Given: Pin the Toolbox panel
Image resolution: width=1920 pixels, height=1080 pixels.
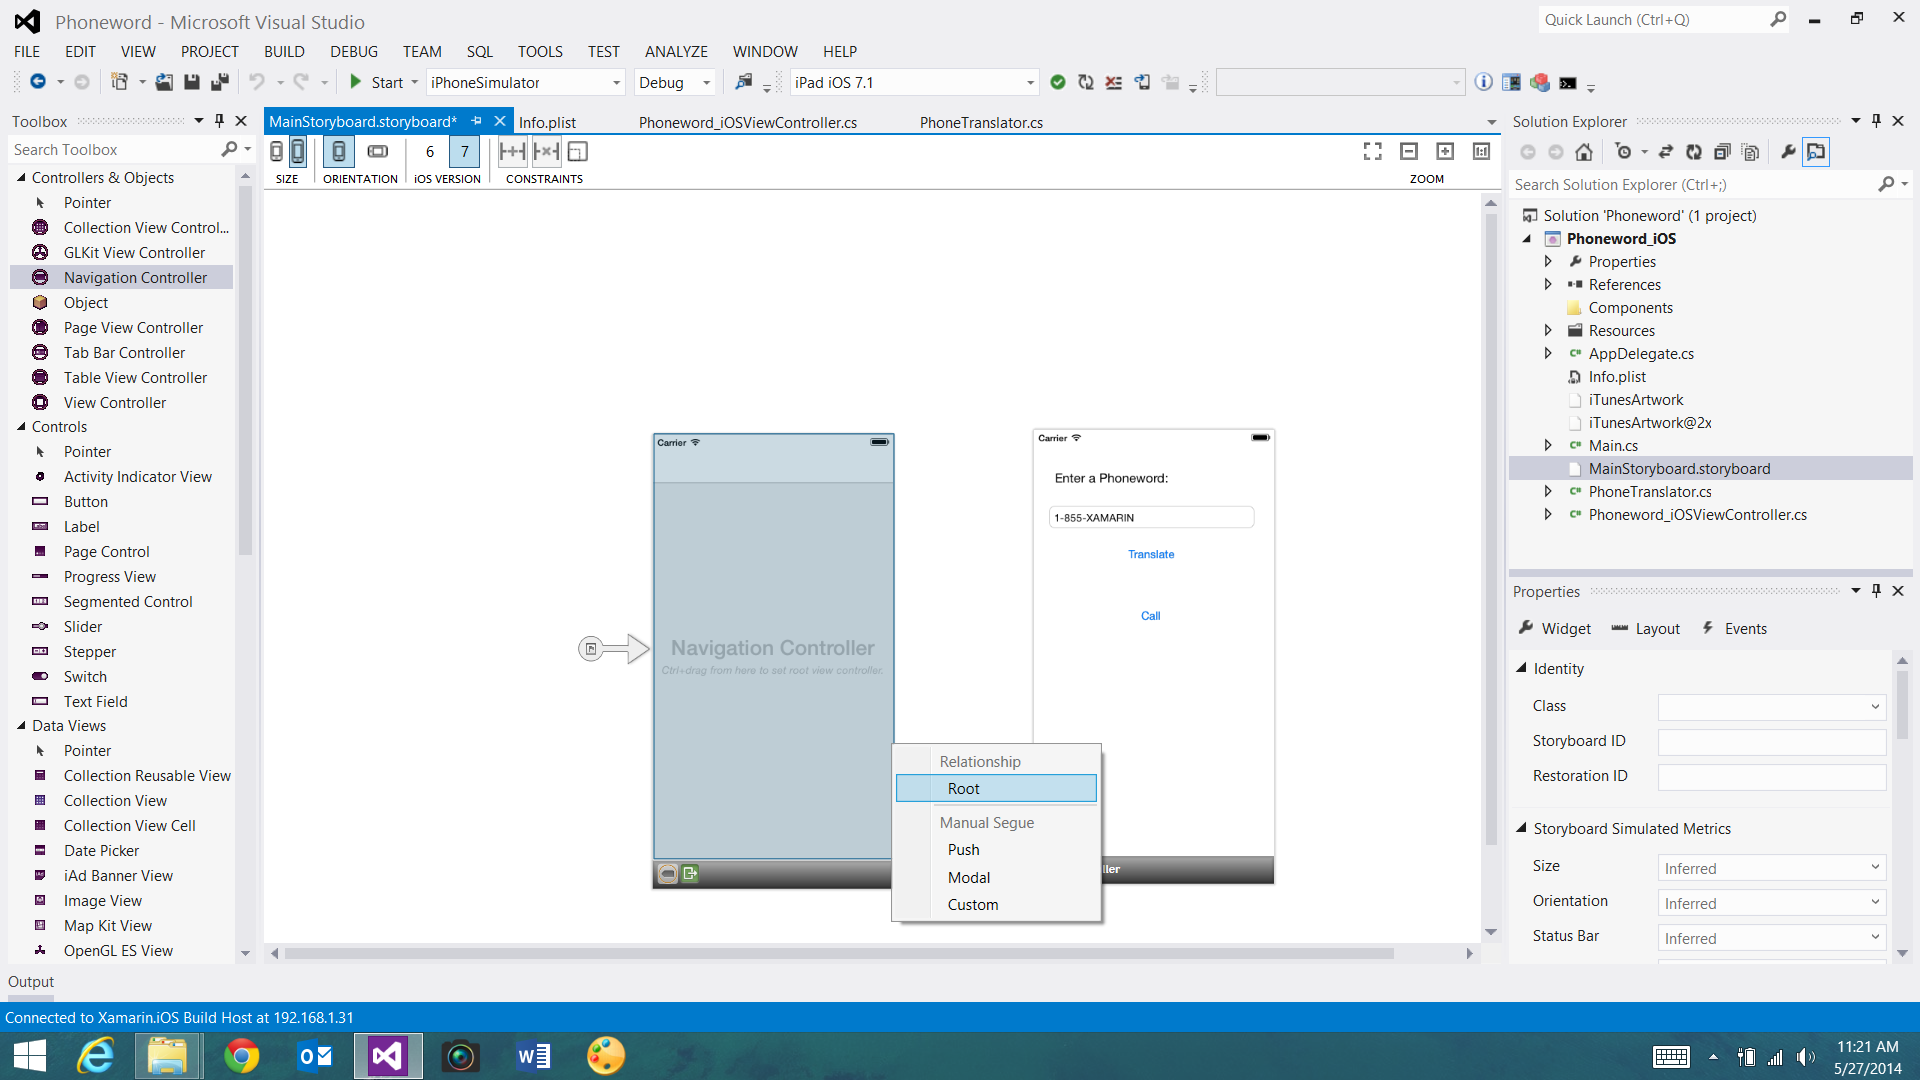Looking at the screenshot, I should 220,121.
